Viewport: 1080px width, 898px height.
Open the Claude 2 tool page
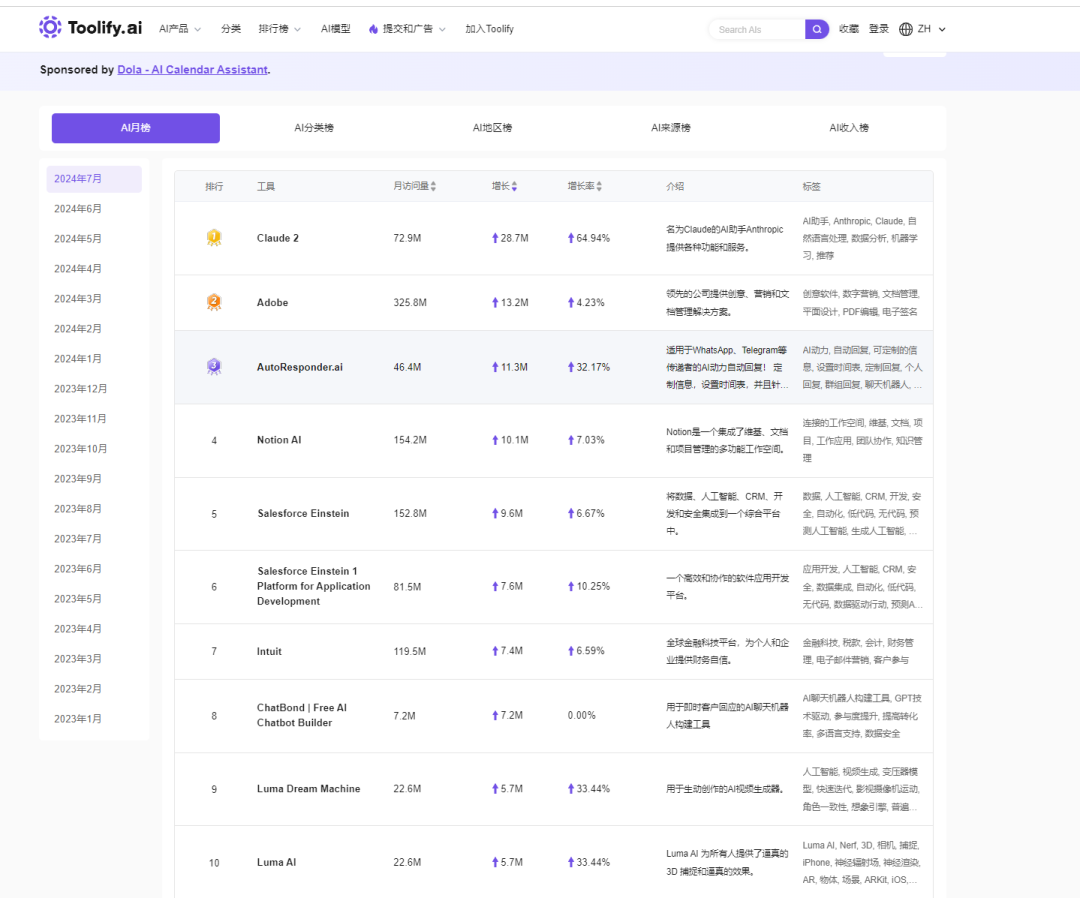(278, 238)
